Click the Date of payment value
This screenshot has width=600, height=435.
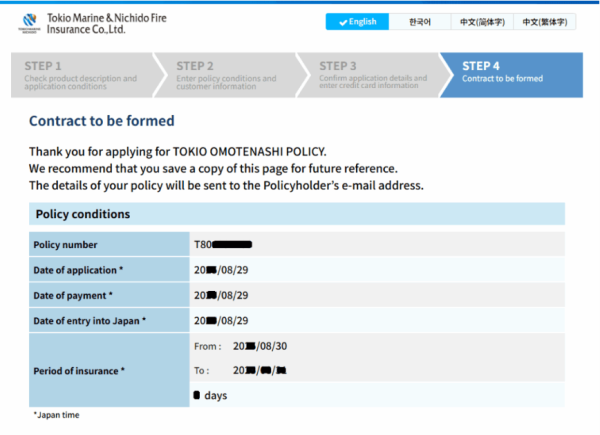[x=220, y=296]
